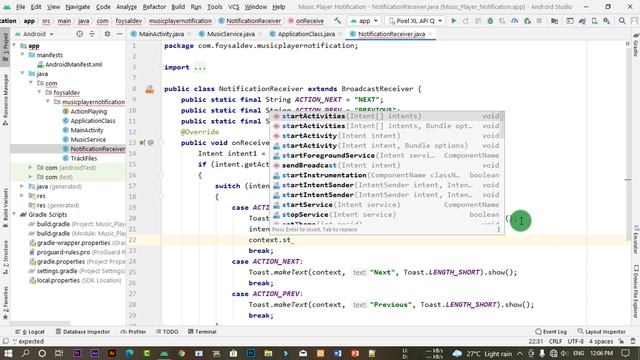Click UTF-8 encoding in status bar
This screenshot has width=640, height=360.
pyautogui.click(x=576, y=341)
